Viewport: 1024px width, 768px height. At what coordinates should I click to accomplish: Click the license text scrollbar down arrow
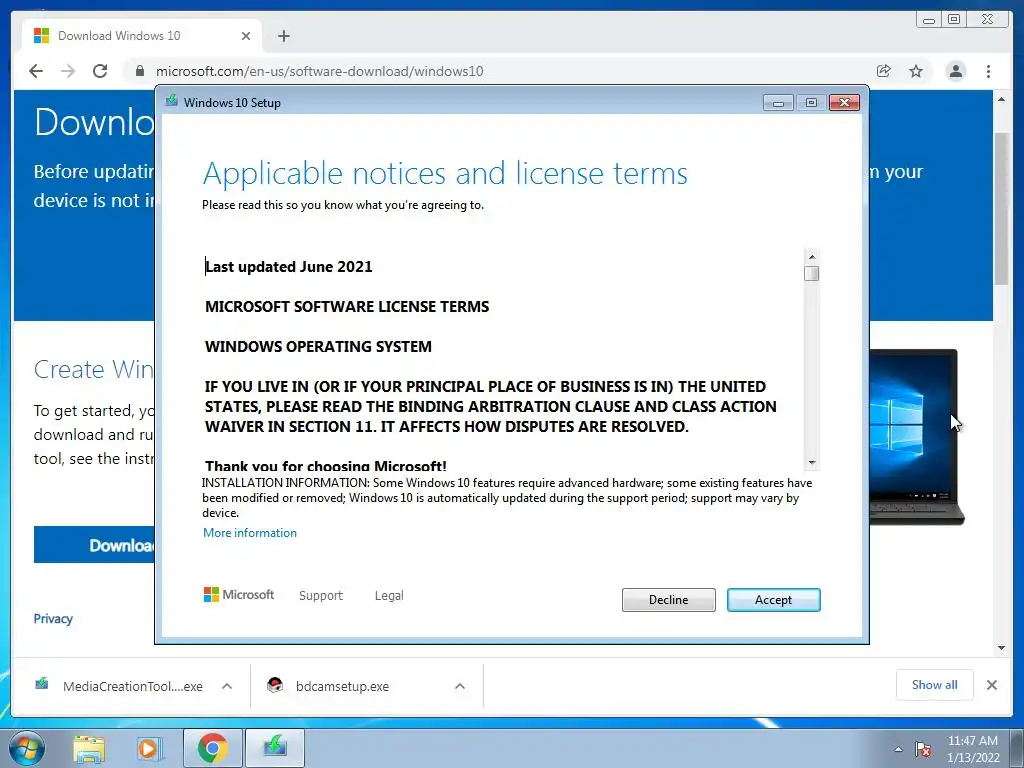tap(812, 462)
